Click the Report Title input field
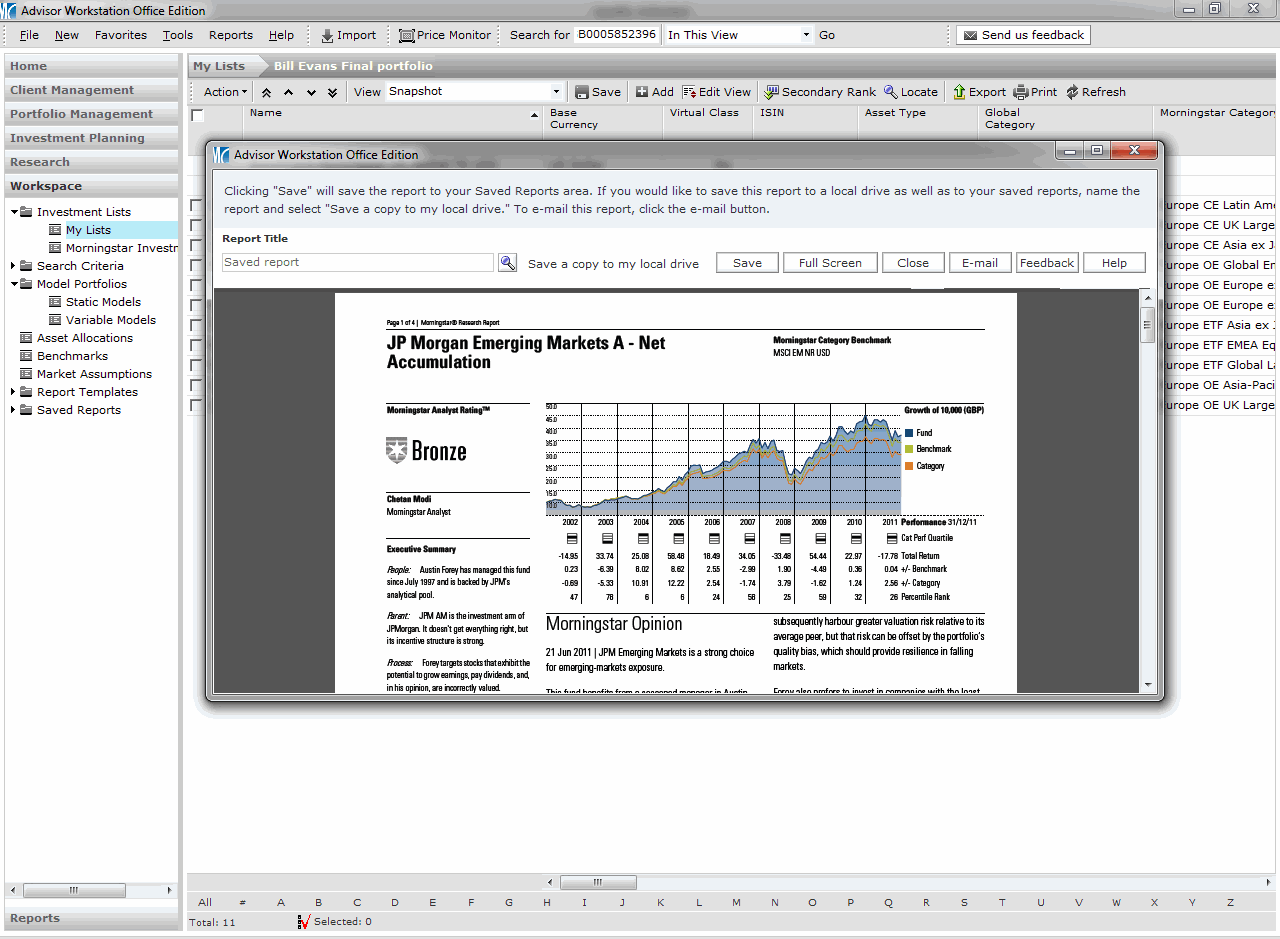The width and height of the screenshot is (1280, 939). click(x=358, y=263)
